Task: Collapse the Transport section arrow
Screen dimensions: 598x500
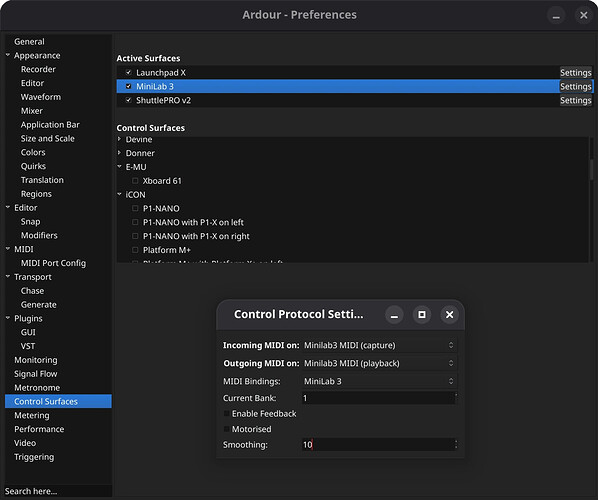Action: tap(8, 277)
